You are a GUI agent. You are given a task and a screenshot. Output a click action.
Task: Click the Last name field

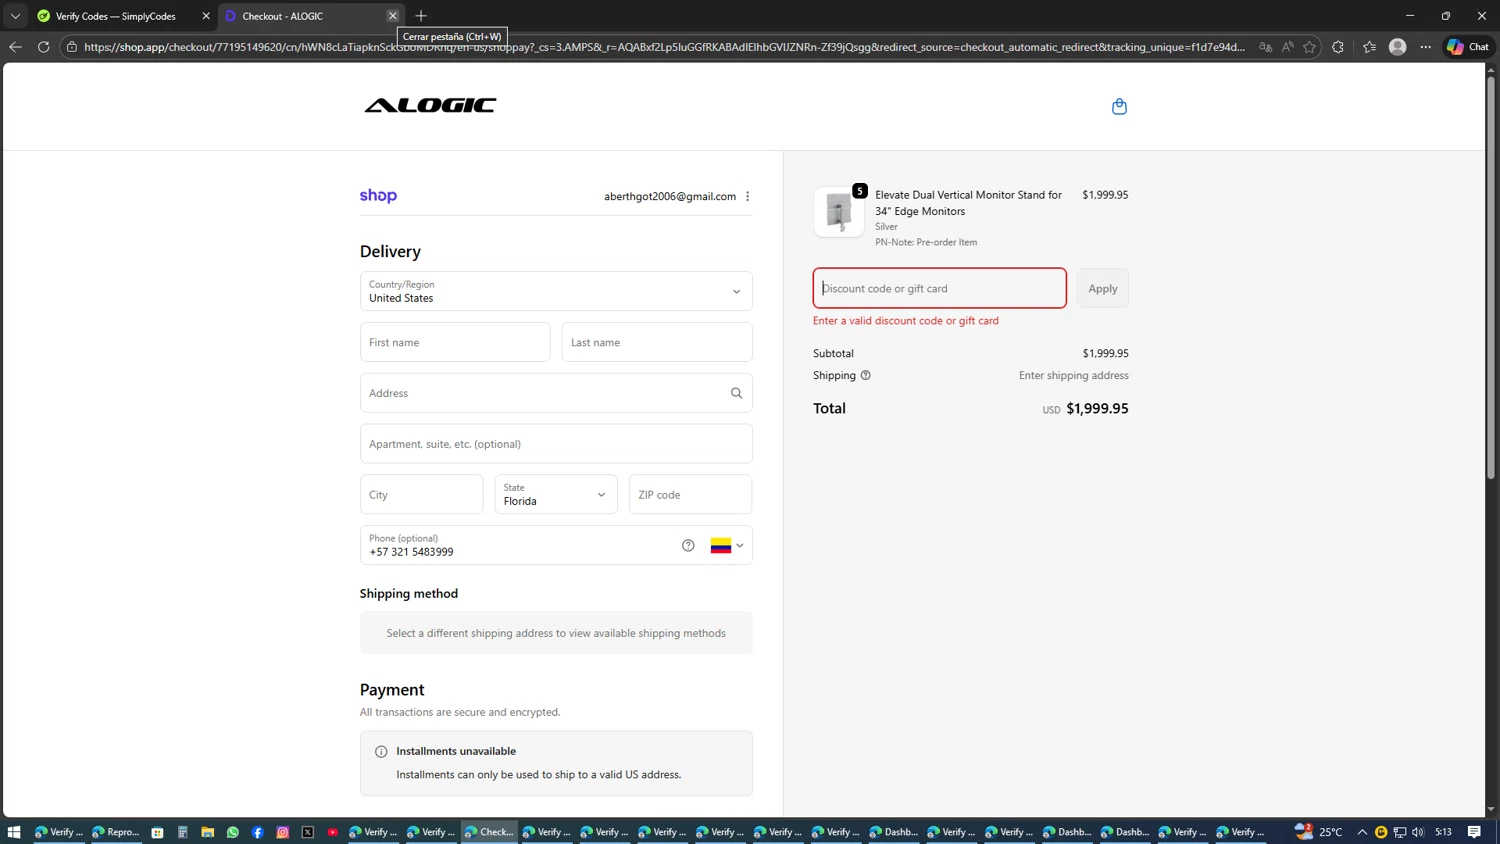(x=657, y=342)
